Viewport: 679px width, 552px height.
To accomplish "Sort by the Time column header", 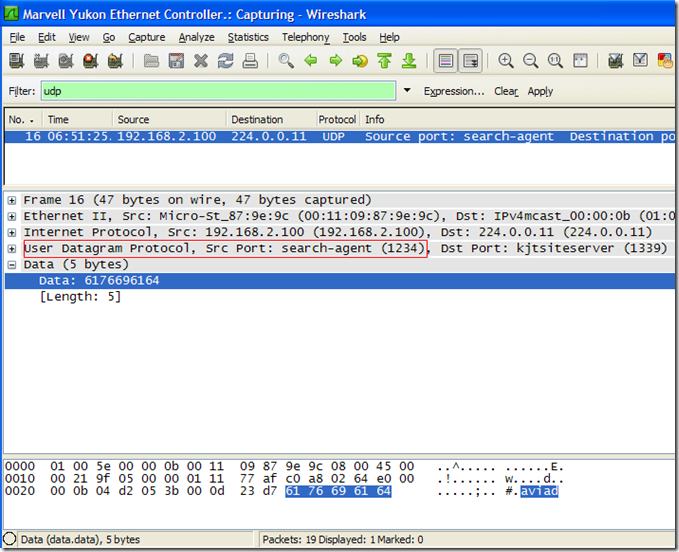I will [78, 119].
